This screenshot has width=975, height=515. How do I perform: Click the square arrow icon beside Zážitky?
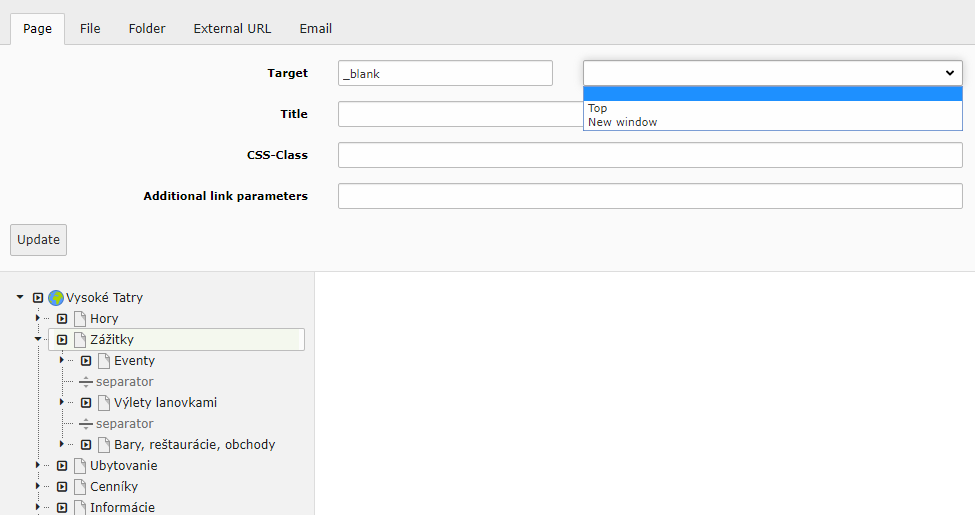click(62, 340)
